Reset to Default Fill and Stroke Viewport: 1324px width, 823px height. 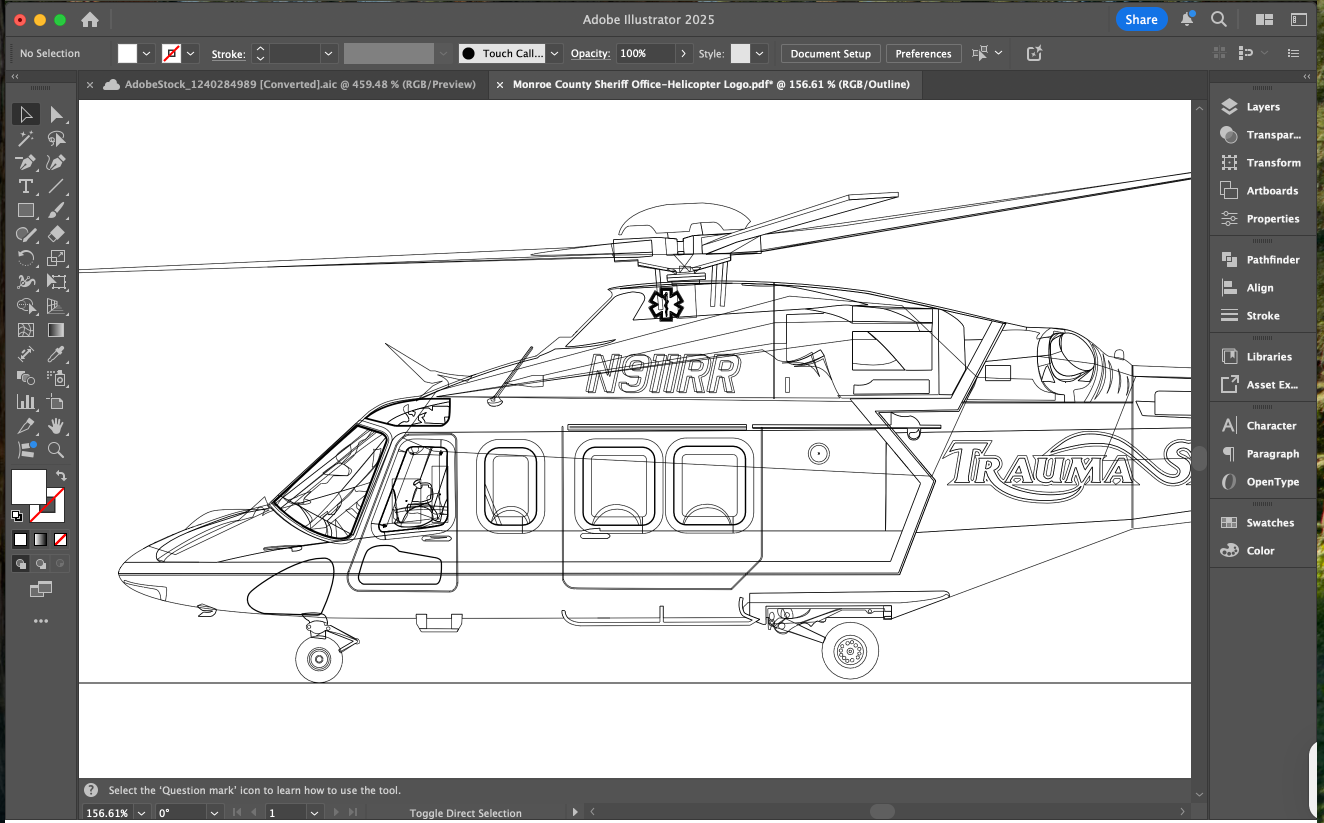click(17, 516)
